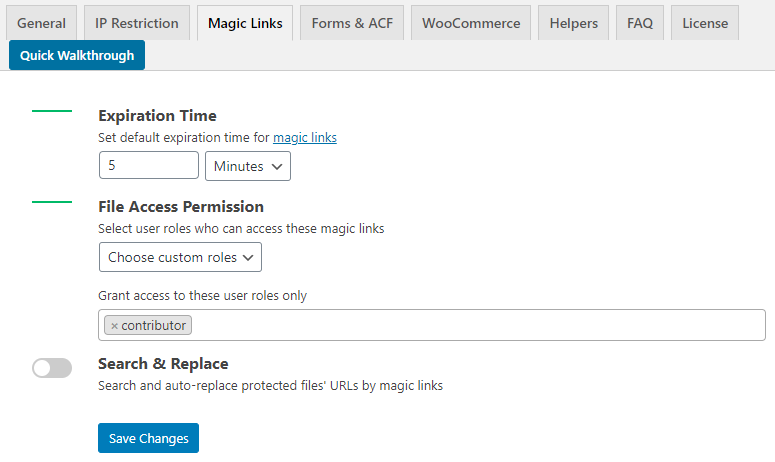This screenshot has height=462, width=775.
Task: Toggle the Search & Replace switch
Action: [x=52, y=368]
